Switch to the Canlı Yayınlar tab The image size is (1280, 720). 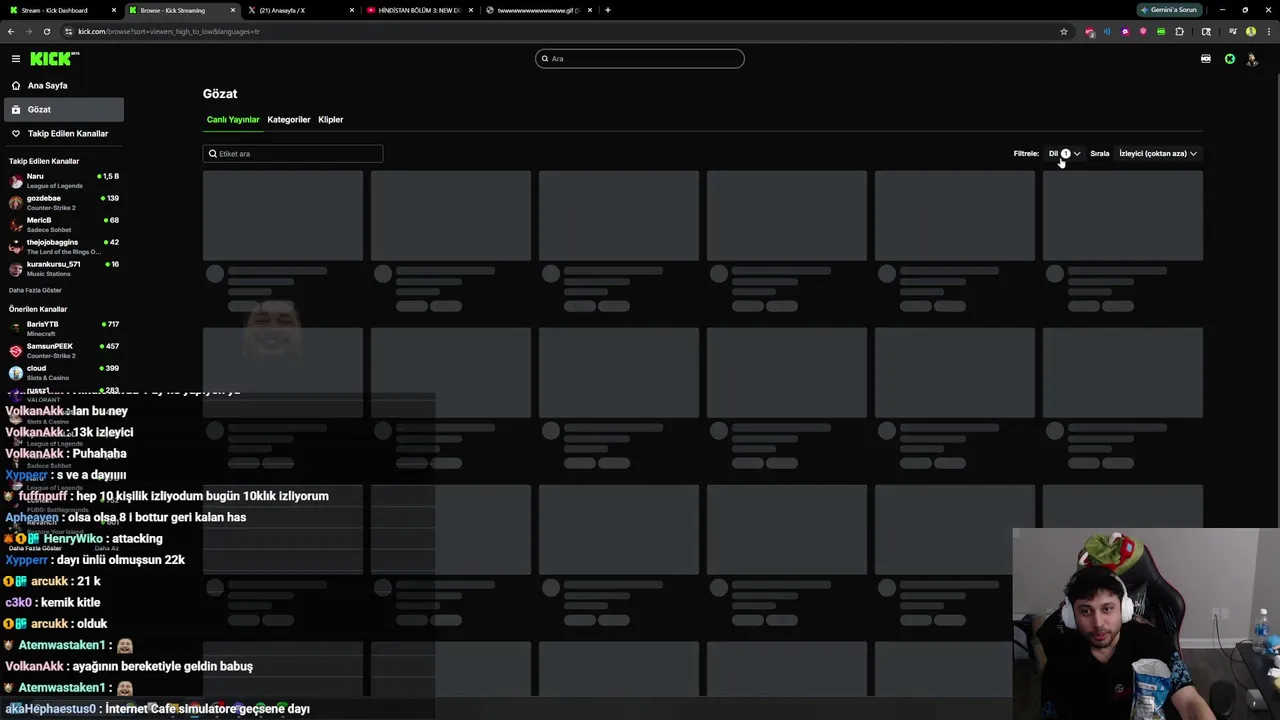point(233,120)
